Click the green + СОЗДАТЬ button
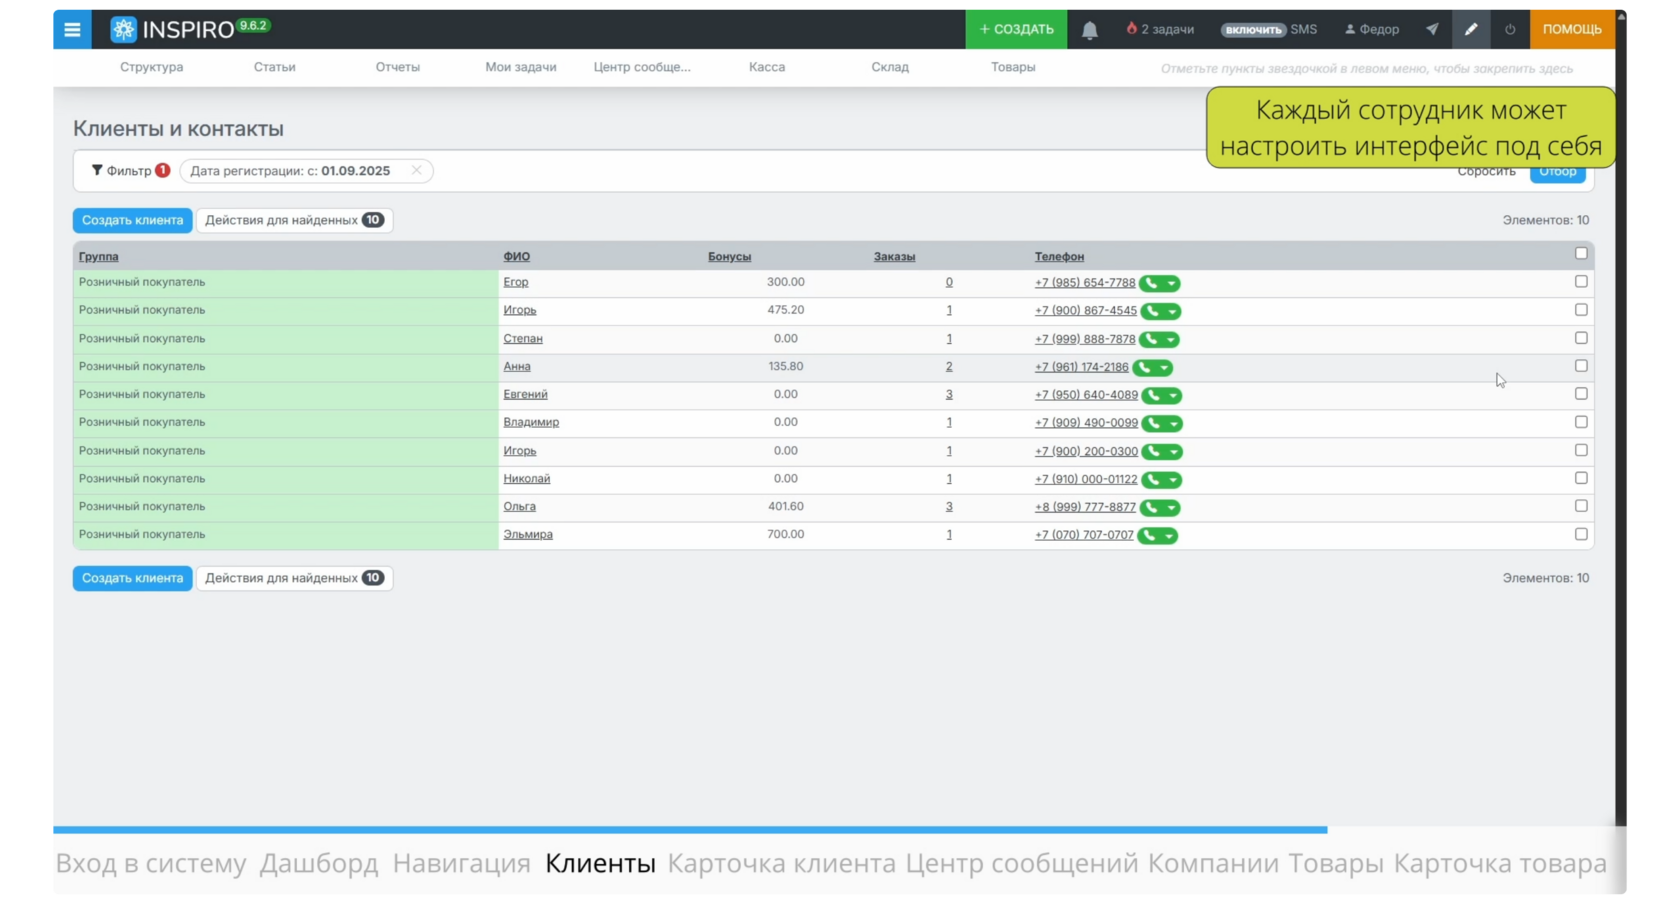Screen dimensions: 1680x904 coord(1016,30)
